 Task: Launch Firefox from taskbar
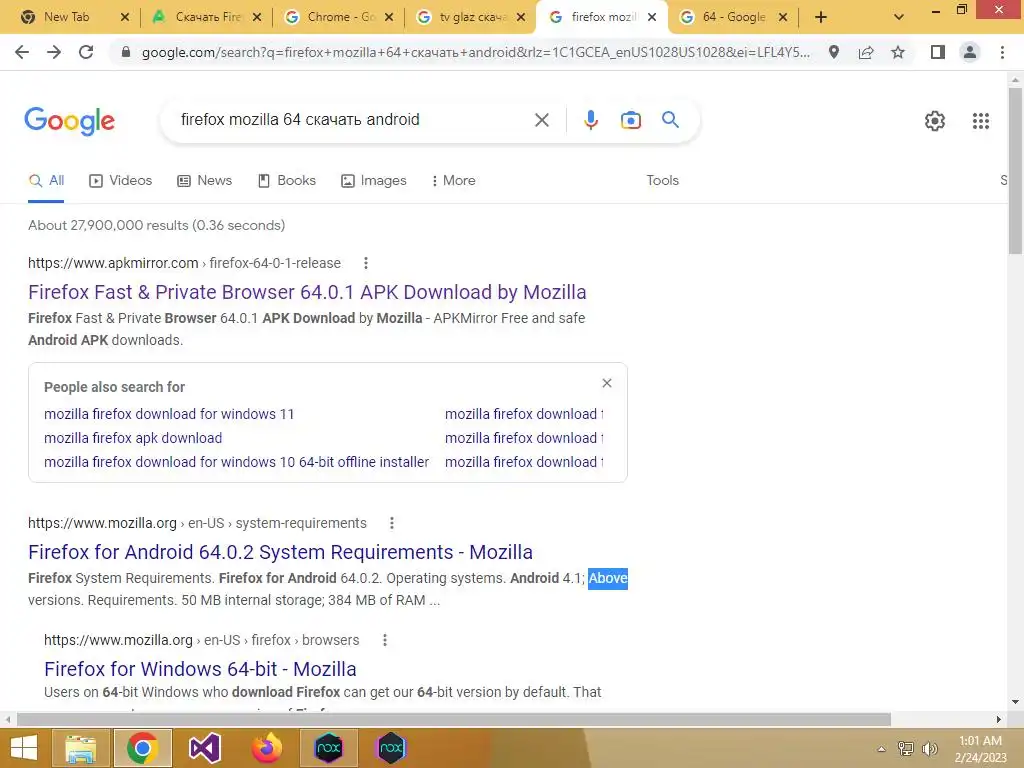click(266, 748)
